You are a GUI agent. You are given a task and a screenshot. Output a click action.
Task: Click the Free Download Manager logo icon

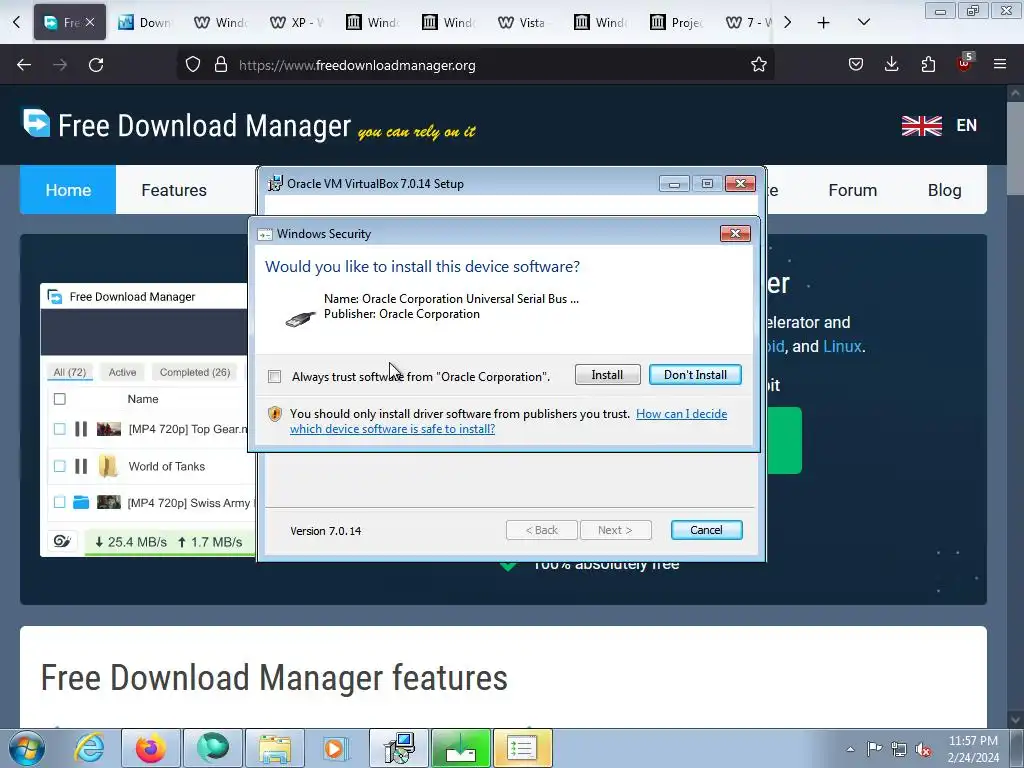37,123
